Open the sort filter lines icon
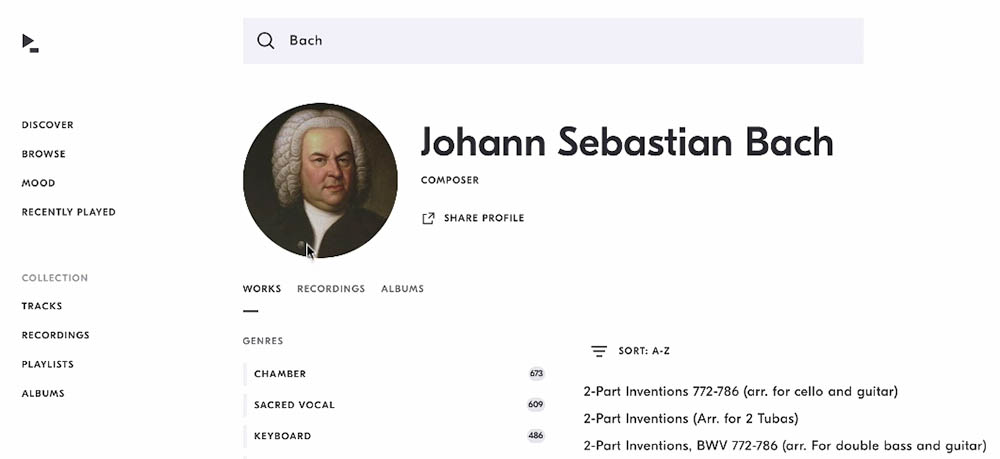This screenshot has width=1000, height=459. pyautogui.click(x=598, y=351)
